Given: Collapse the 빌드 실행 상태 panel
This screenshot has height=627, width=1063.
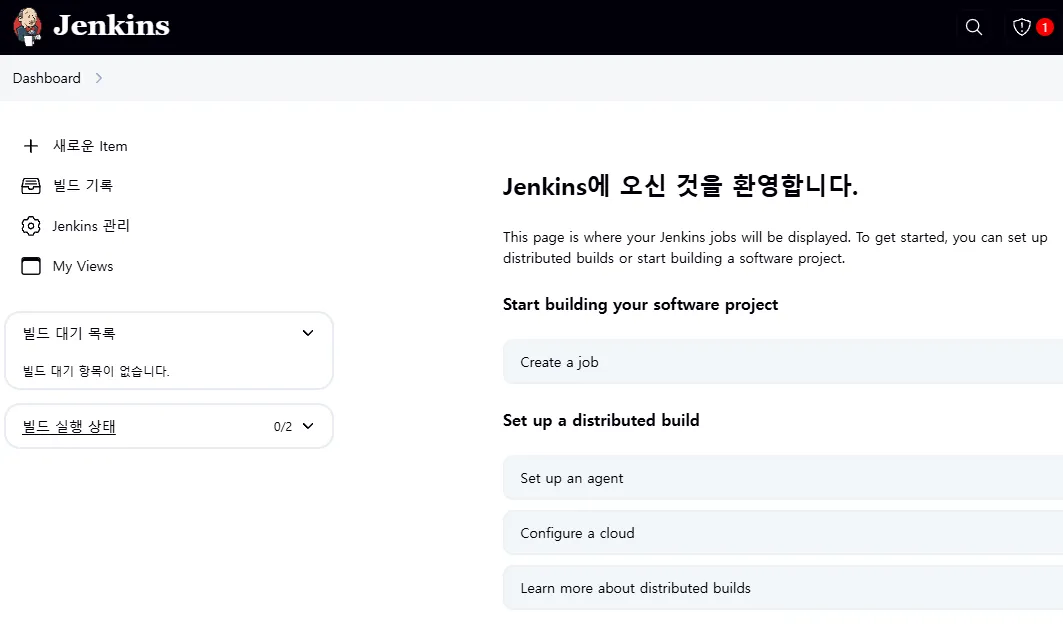Looking at the screenshot, I should (x=308, y=426).
